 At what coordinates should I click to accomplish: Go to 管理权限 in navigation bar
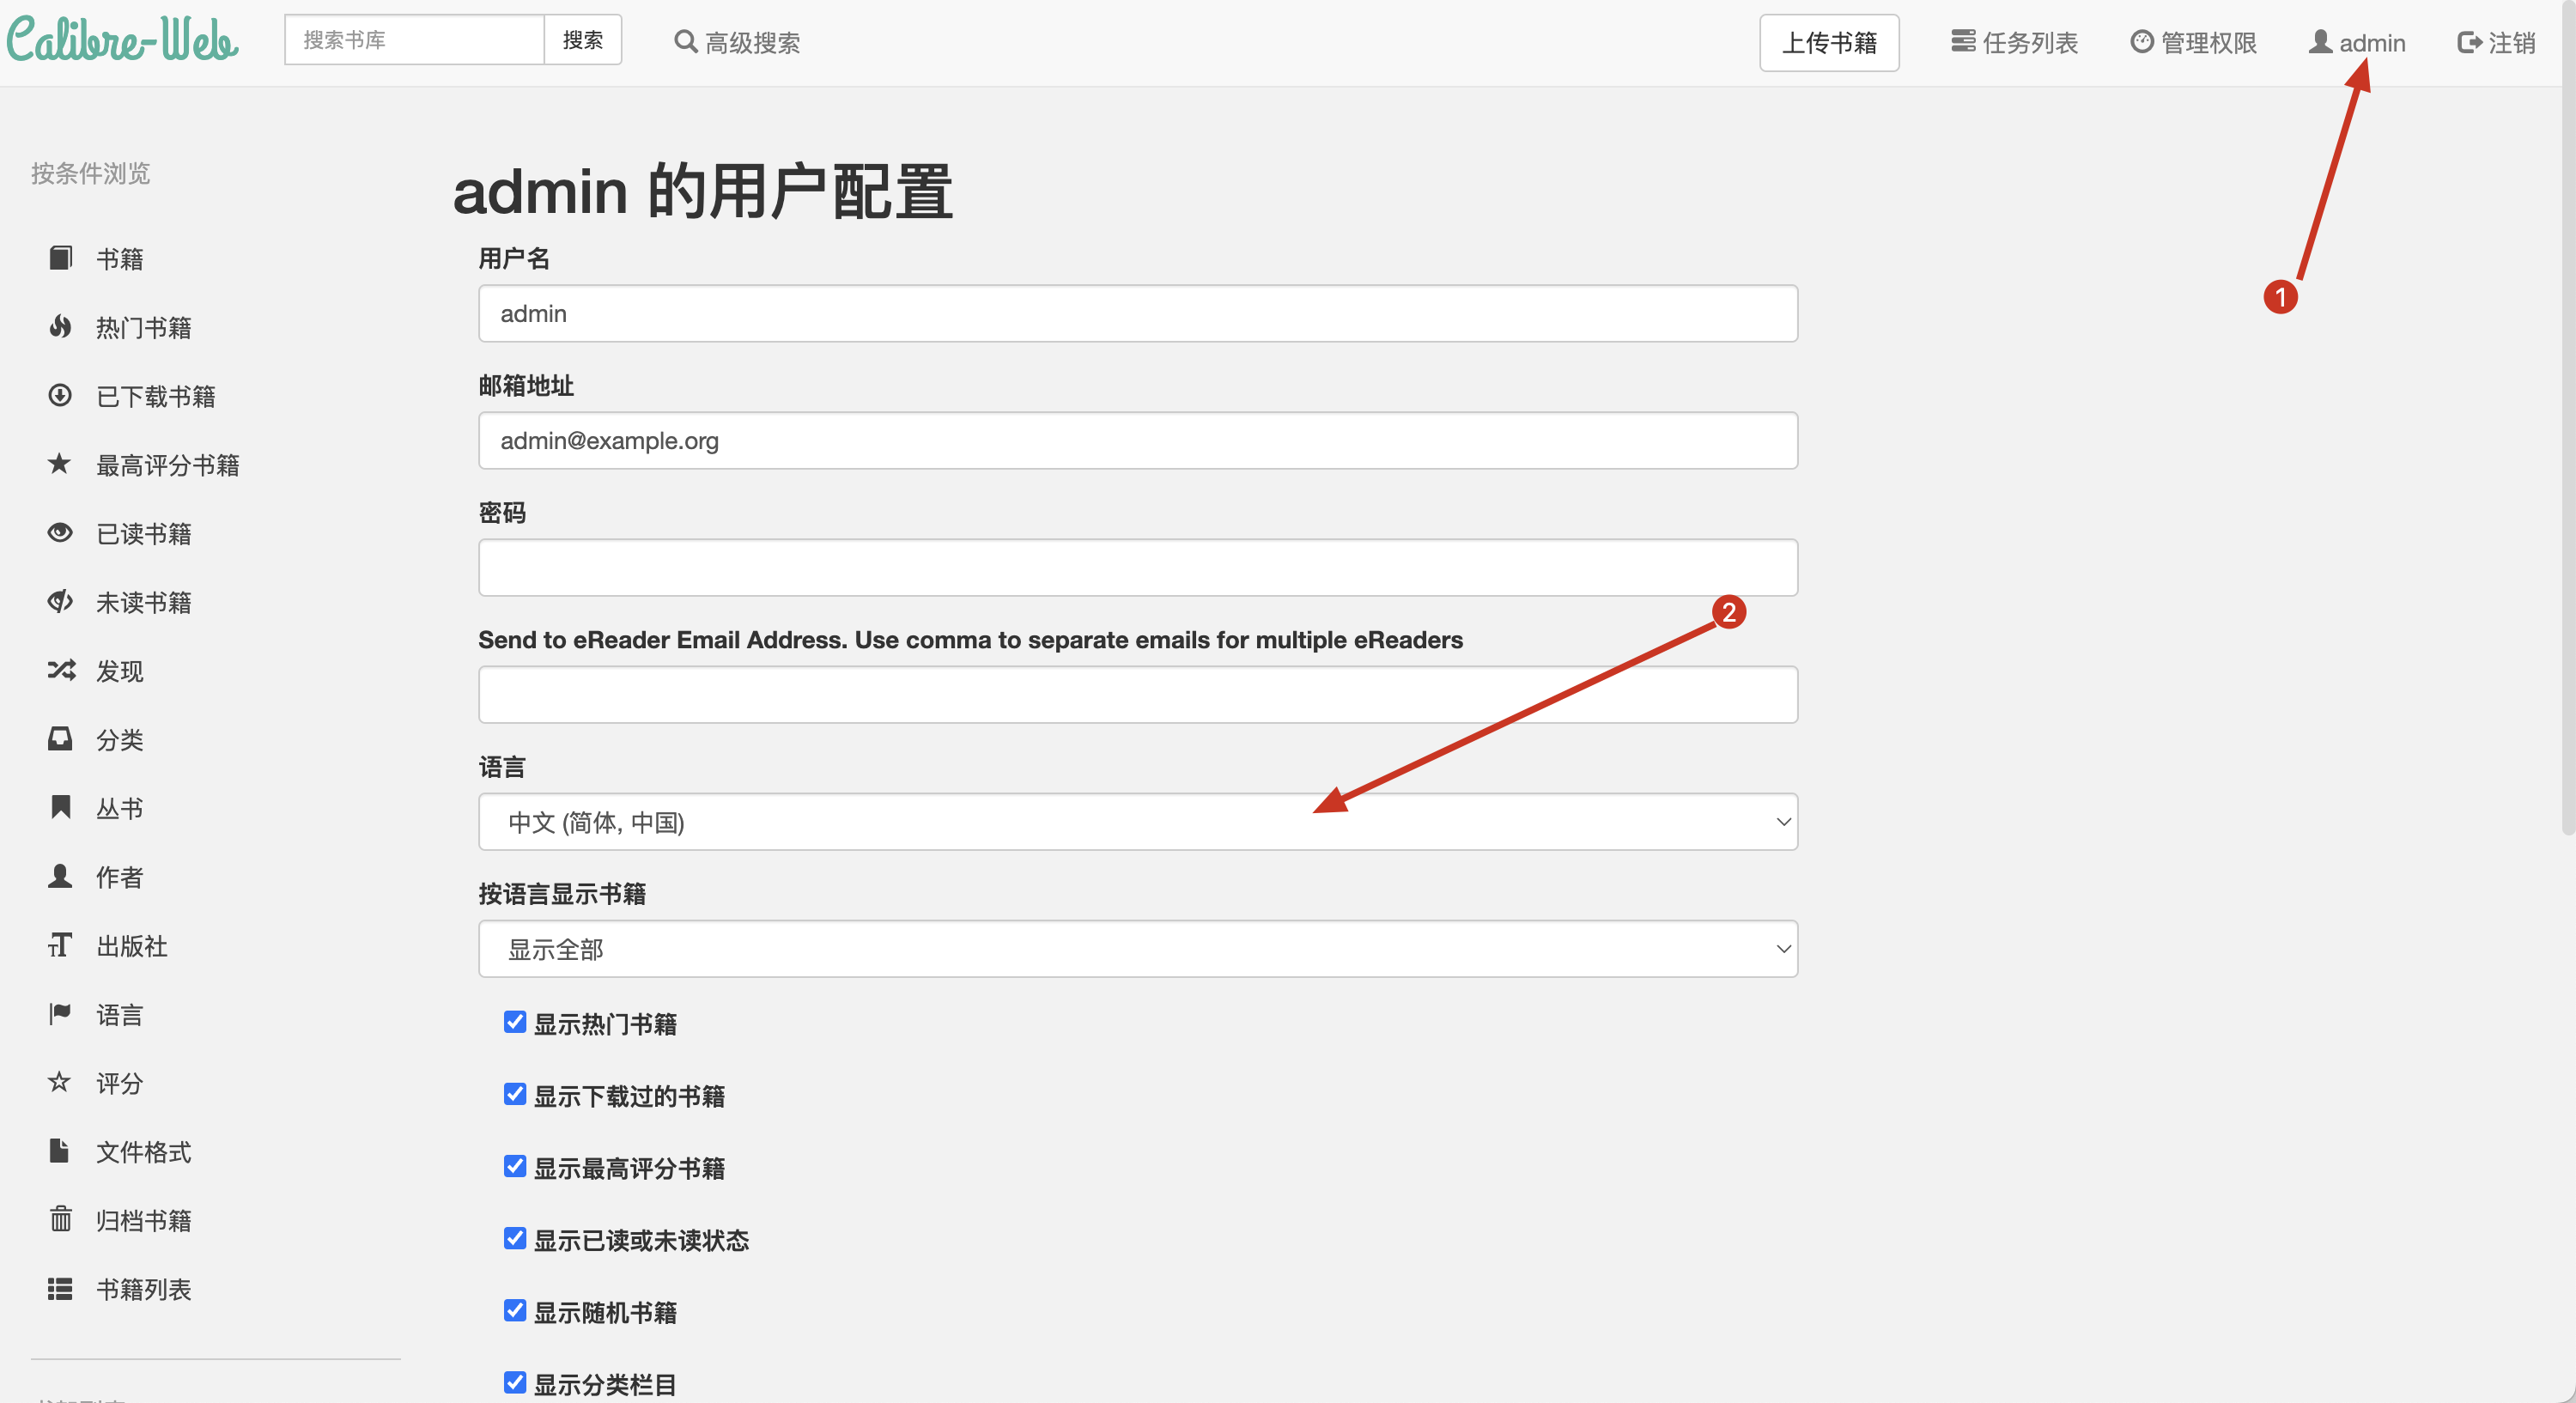click(x=2193, y=43)
